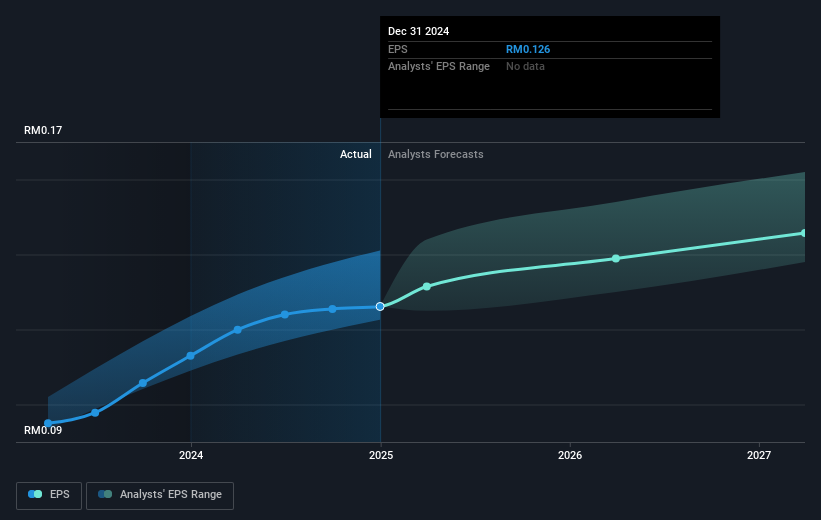821x520 pixels.
Task: Click the Analysts' EPS Range legend color icon
Action: click(x=105, y=494)
